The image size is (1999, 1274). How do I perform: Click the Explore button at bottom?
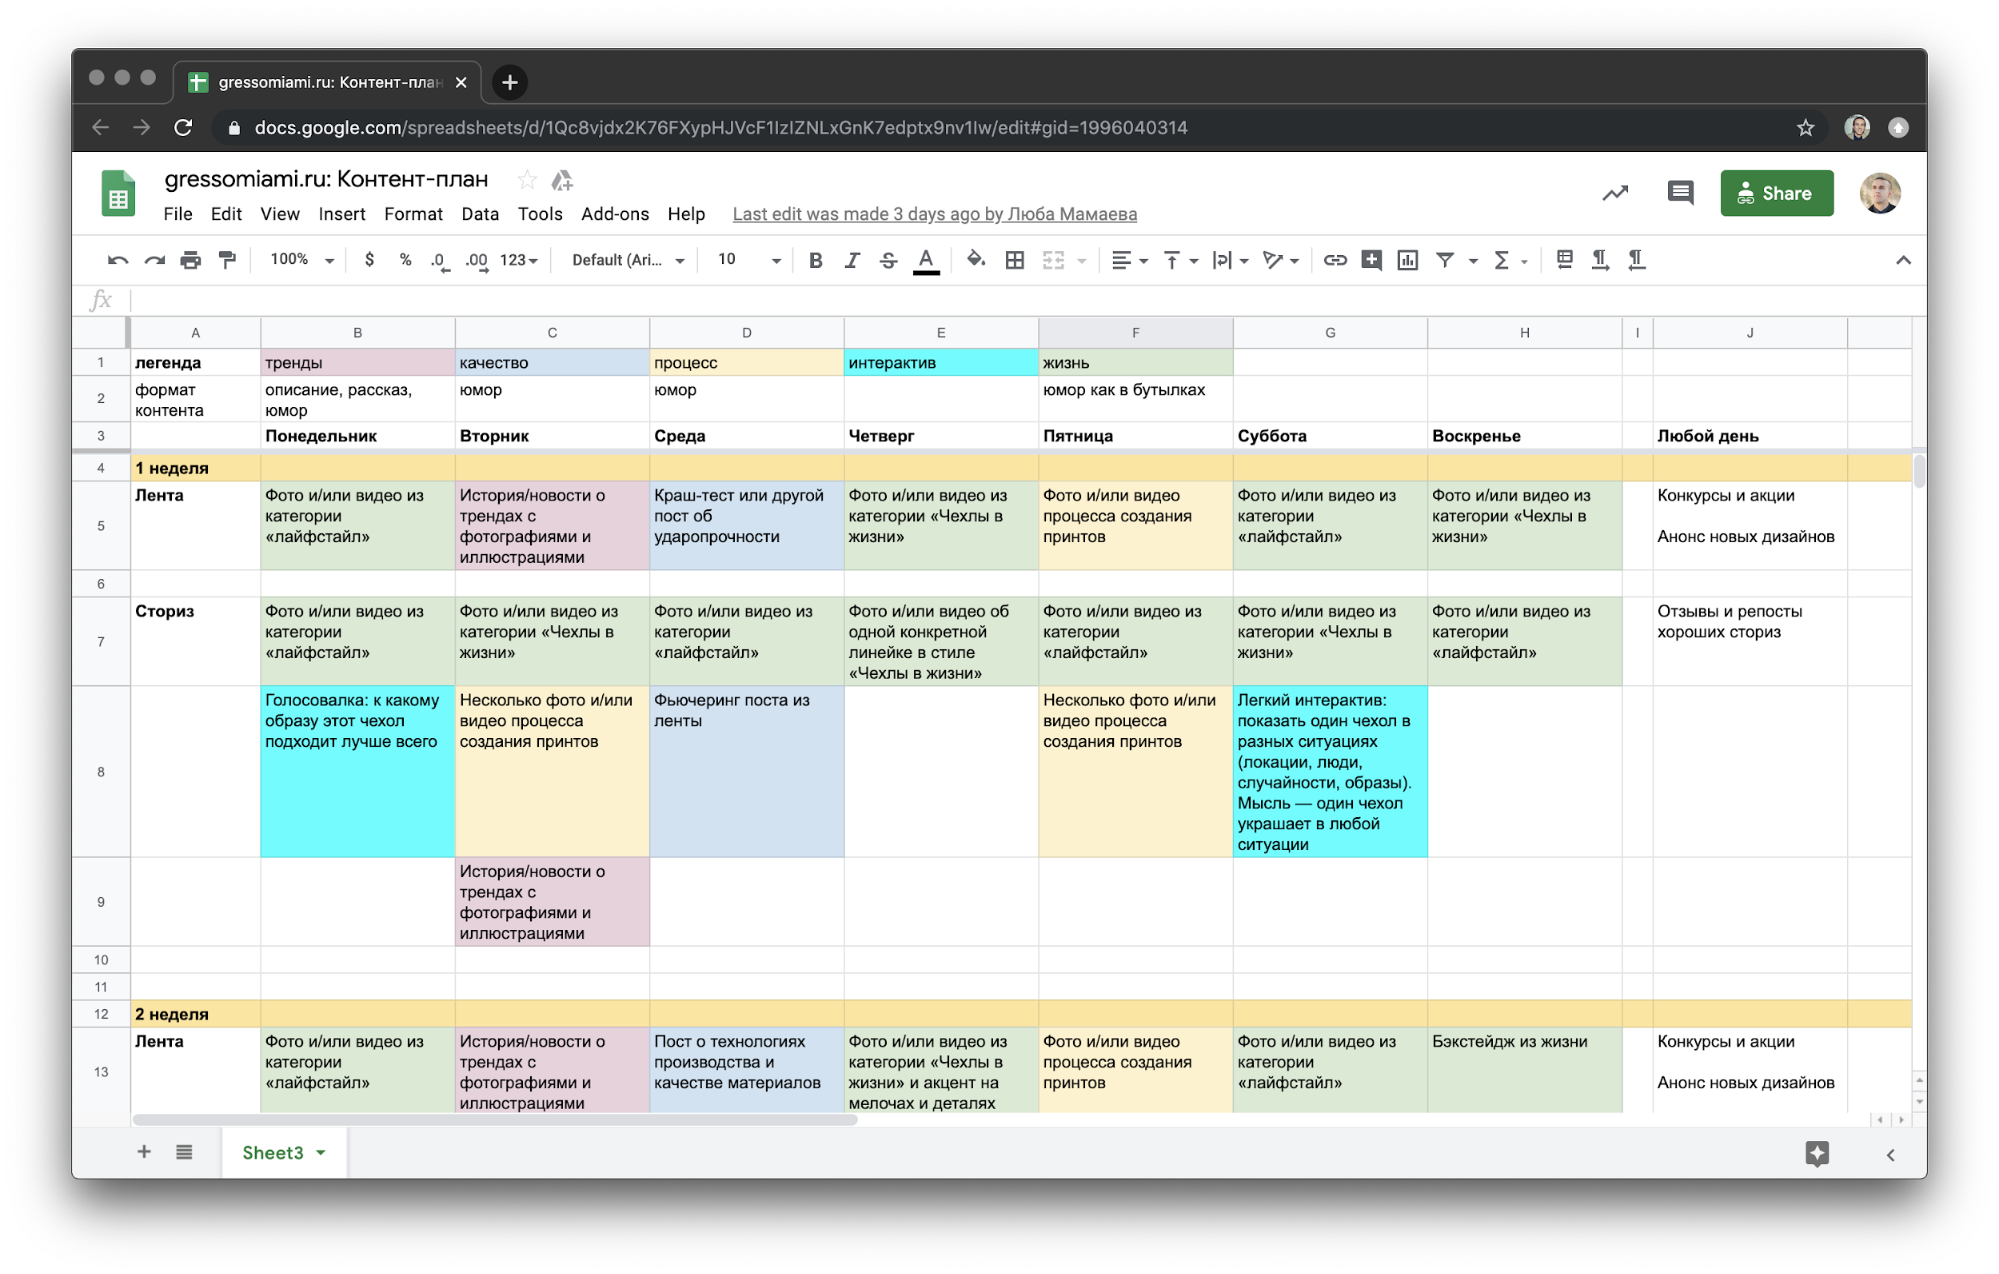pos(1817,1153)
